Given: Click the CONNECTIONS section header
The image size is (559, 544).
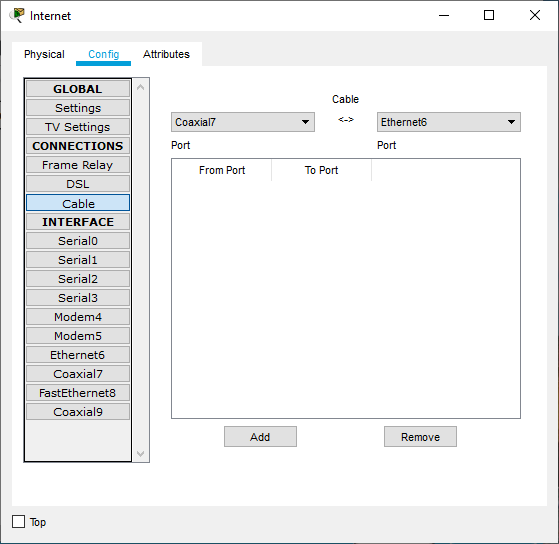Looking at the screenshot, I should coord(78,146).
